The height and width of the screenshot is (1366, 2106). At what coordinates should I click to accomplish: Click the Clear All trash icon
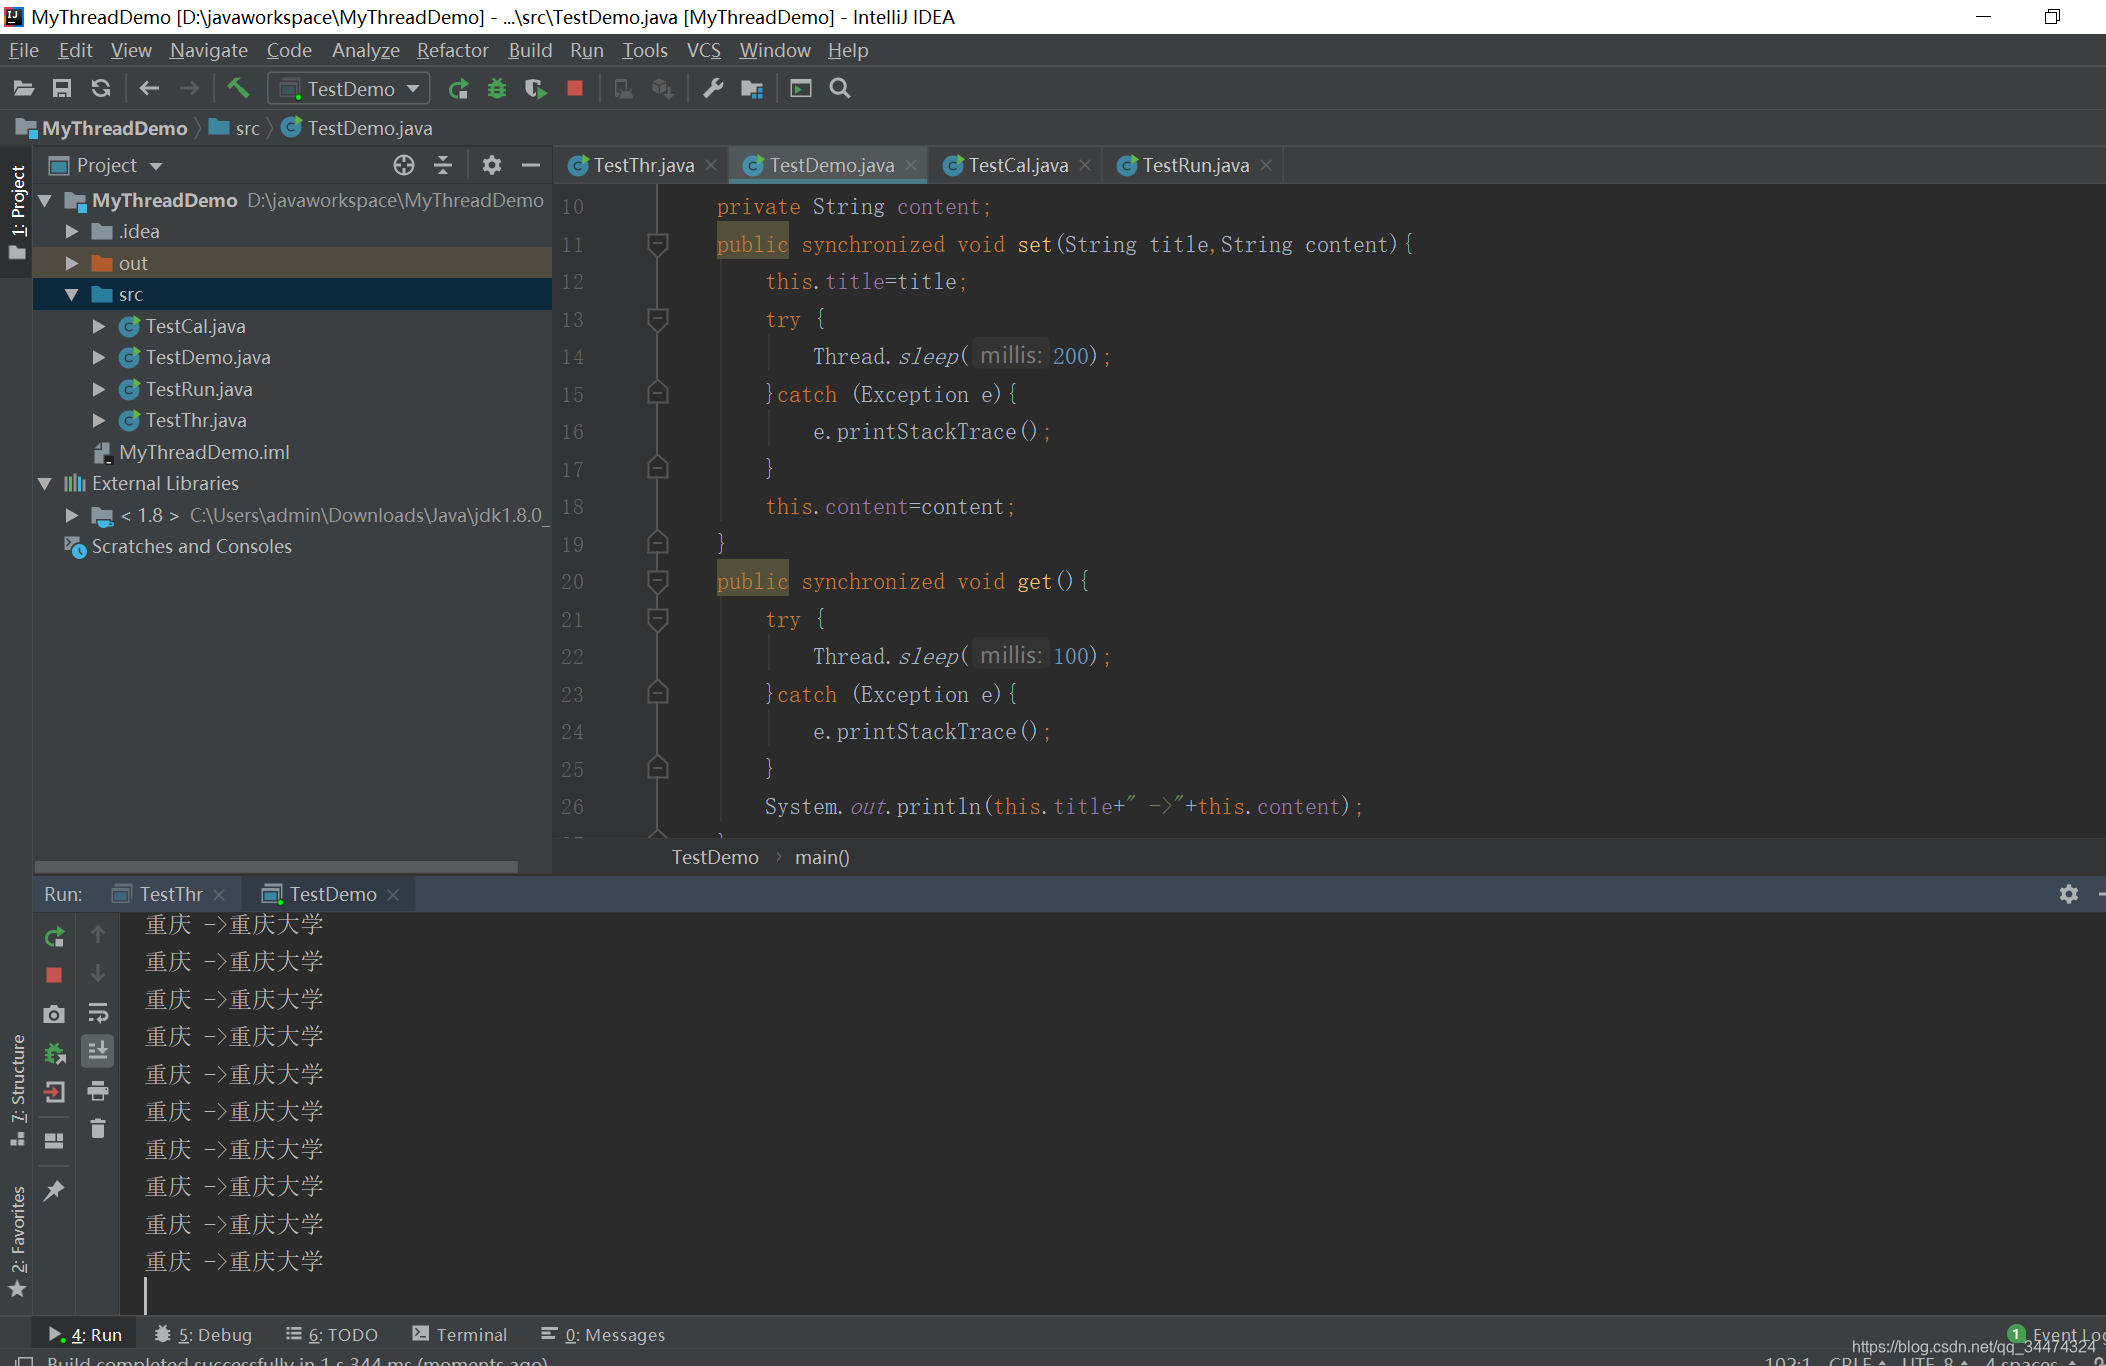pos(98,1129)
